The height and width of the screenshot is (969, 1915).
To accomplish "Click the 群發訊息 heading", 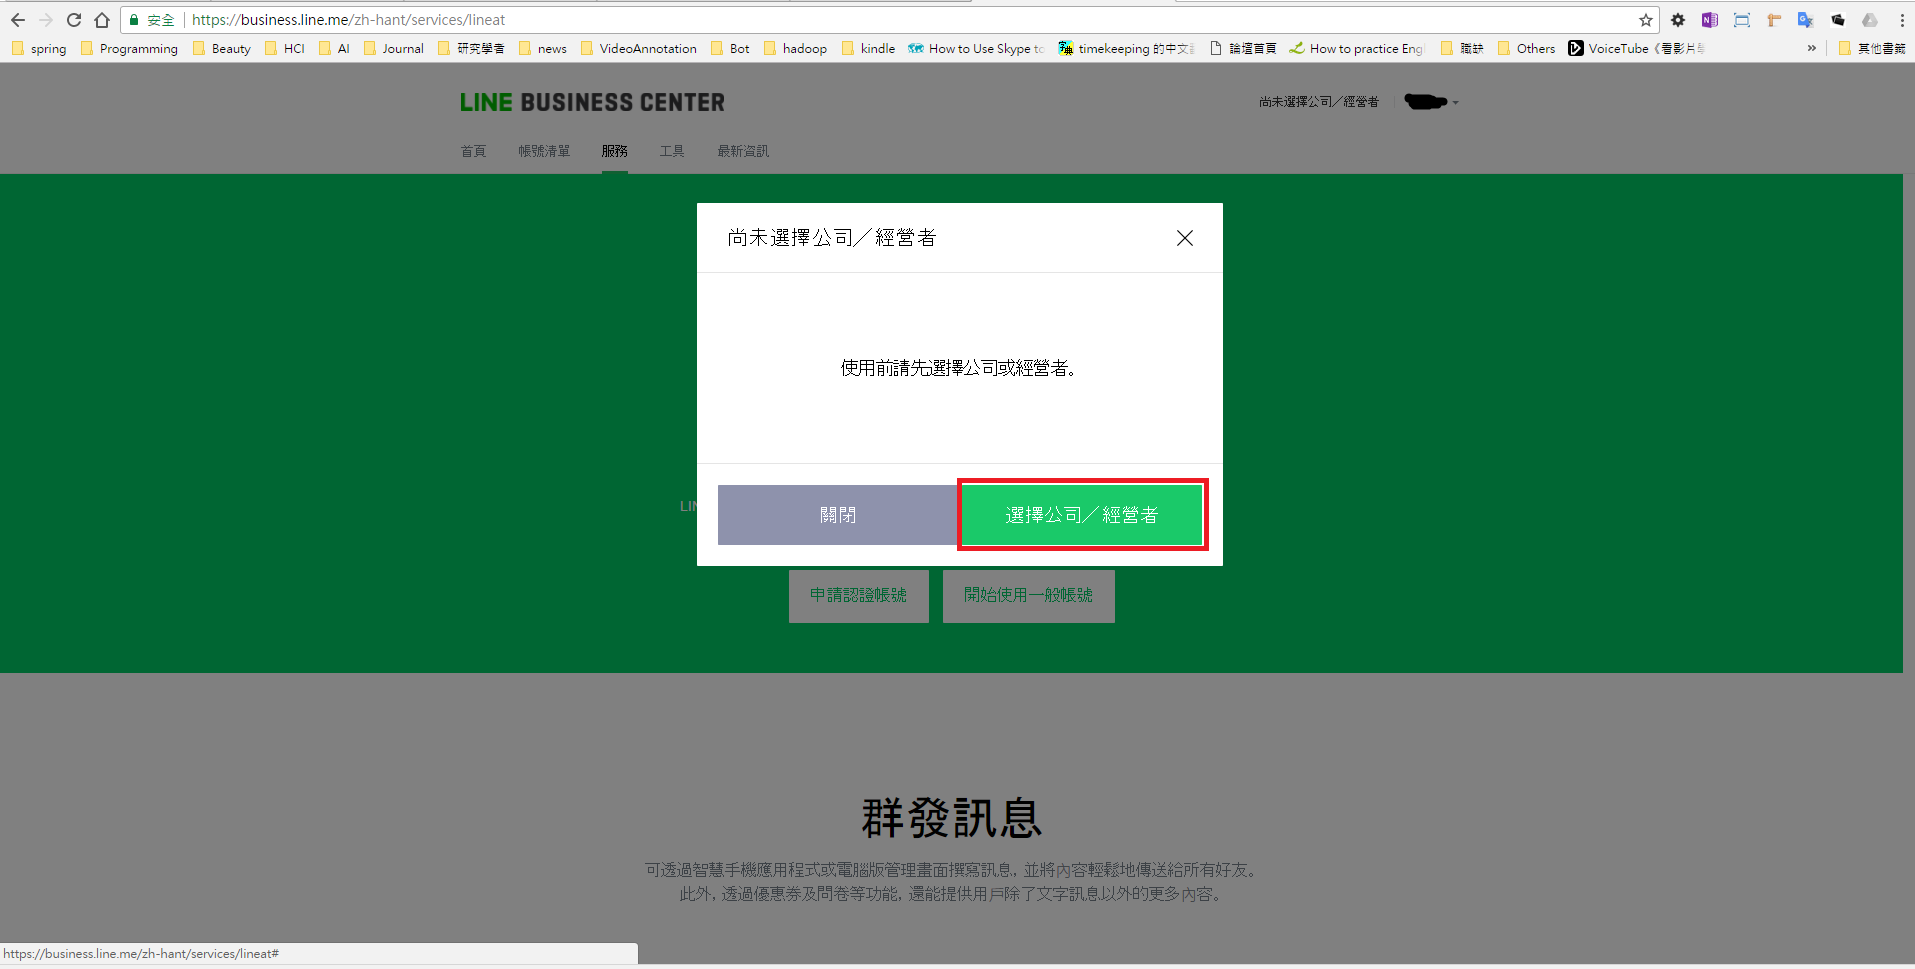I will (x=951, y=818).
